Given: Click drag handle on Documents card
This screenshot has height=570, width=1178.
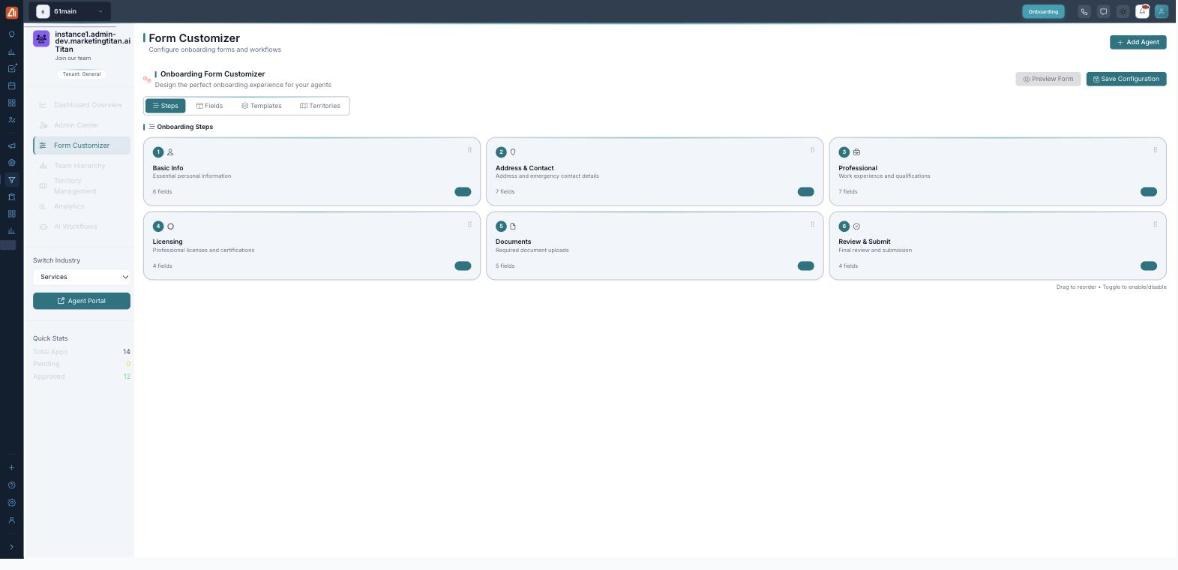Looking at the screenshot, I should pyautogui.click(x=812, y=225).
